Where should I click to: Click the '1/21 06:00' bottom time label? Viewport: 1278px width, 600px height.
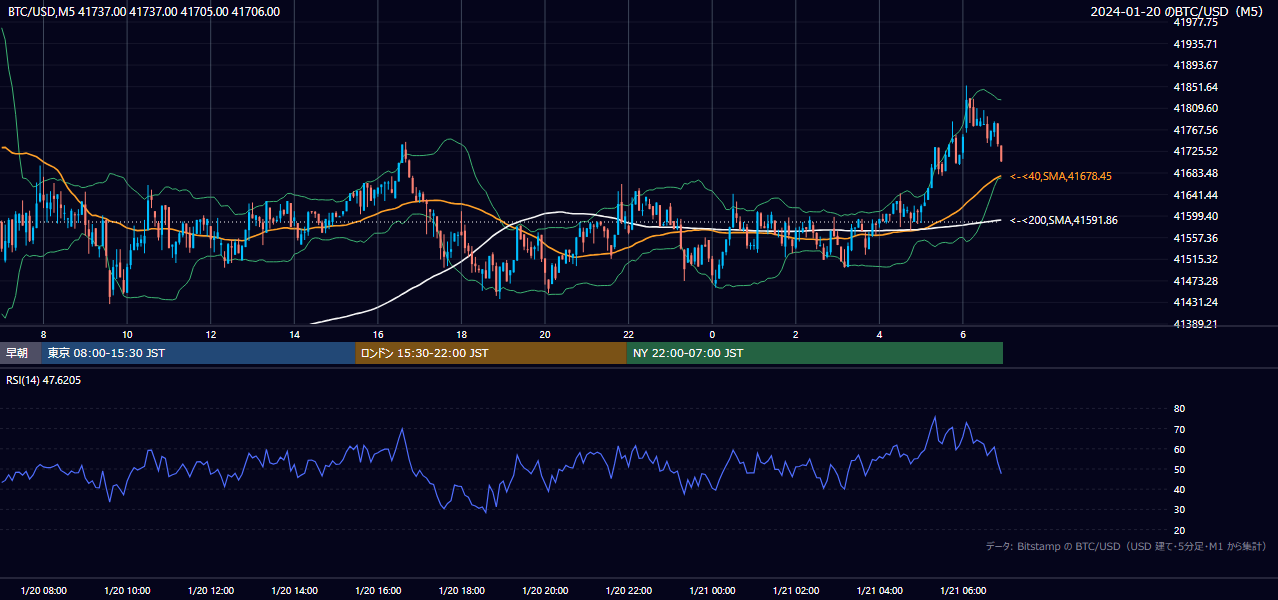[963, 591]
